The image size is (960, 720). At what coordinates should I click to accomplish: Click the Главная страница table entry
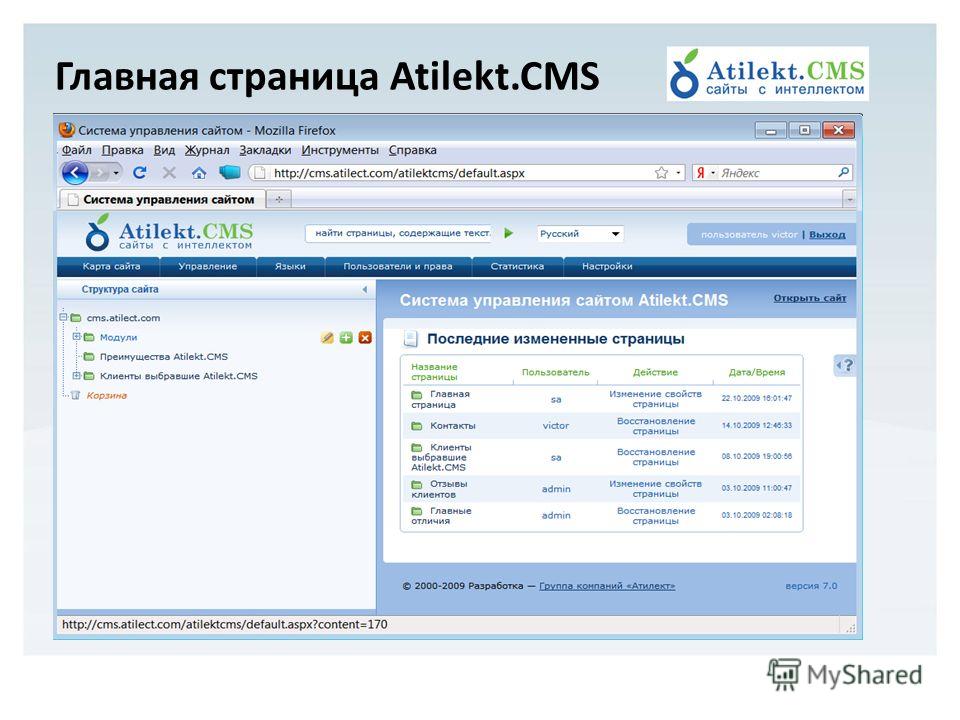coord(441,399)
